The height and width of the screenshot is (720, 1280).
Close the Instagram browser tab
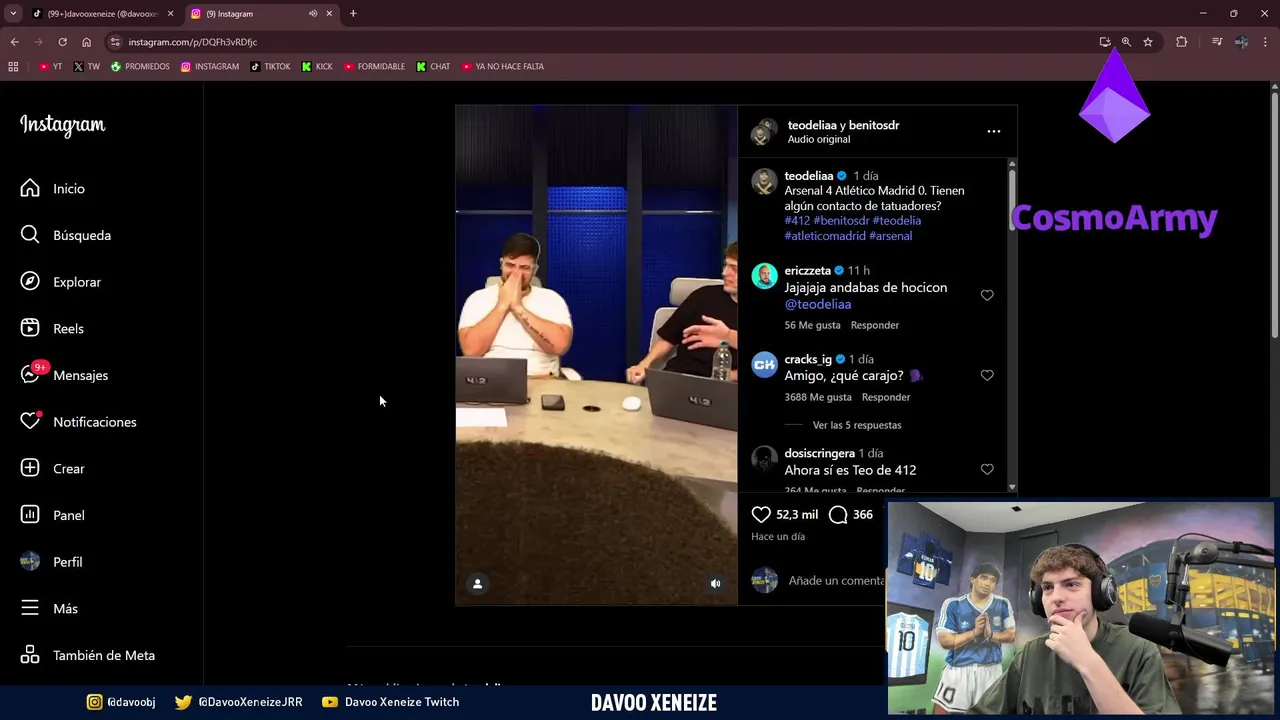point(329,13)
